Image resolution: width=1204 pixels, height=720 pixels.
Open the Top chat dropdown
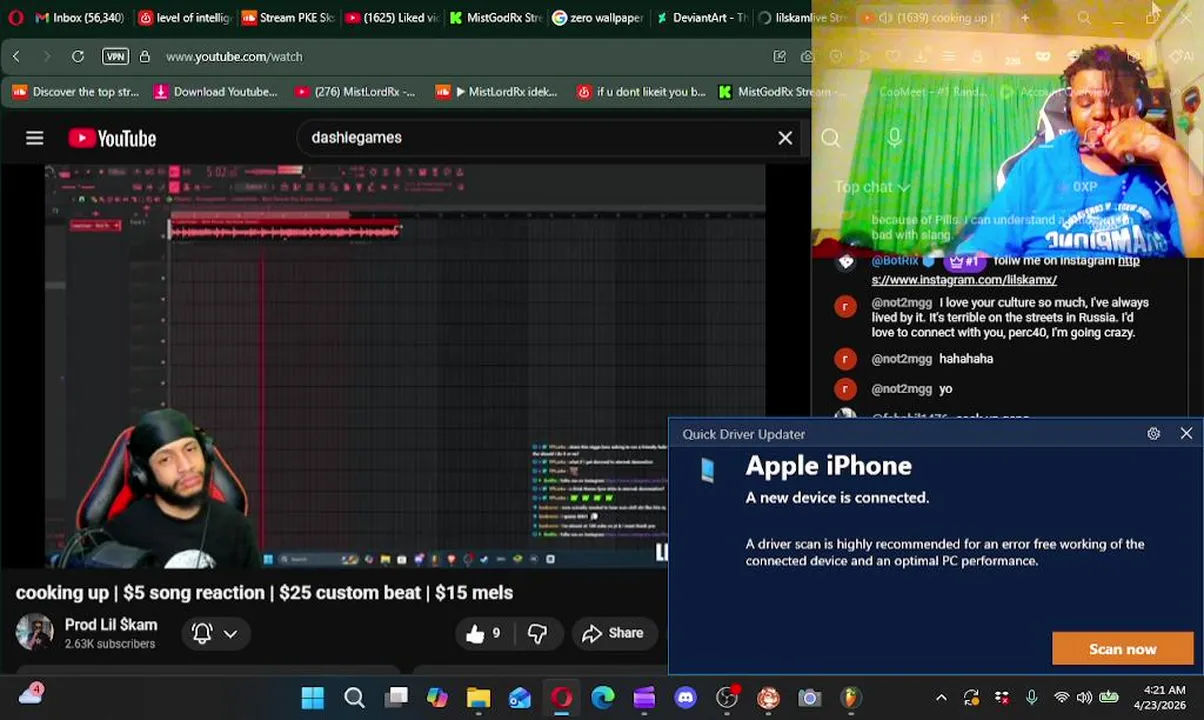872,187
